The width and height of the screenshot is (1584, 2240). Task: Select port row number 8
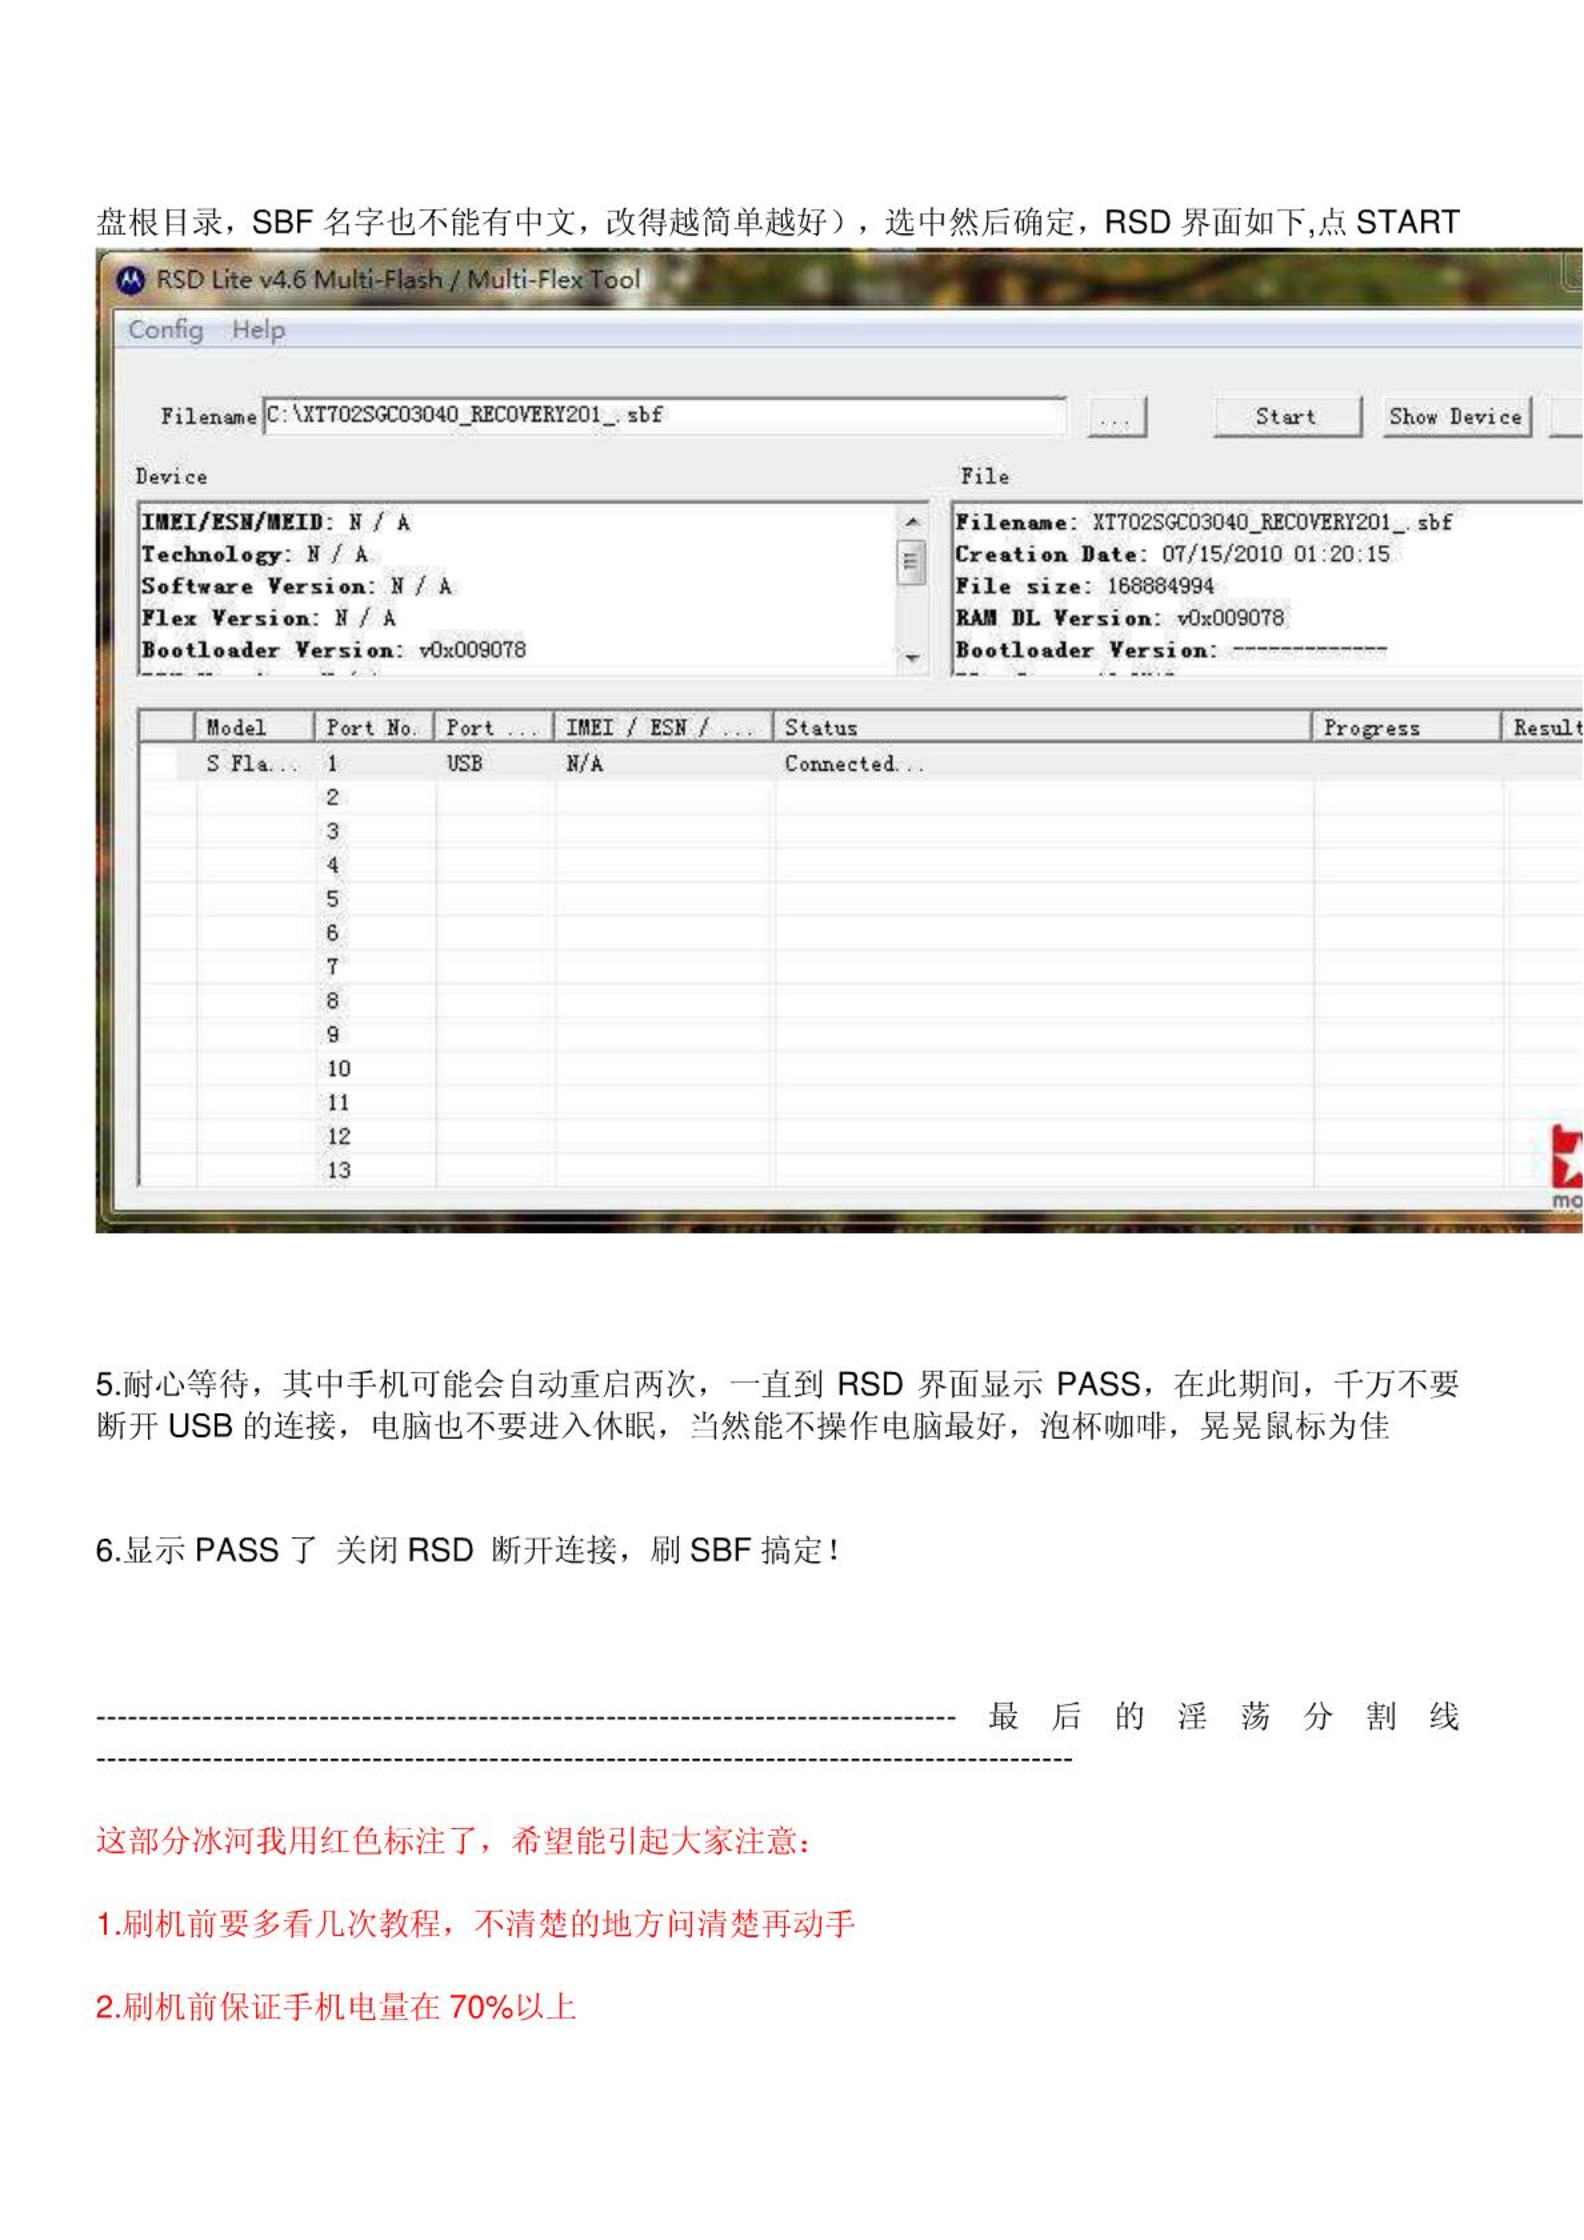332,1001
